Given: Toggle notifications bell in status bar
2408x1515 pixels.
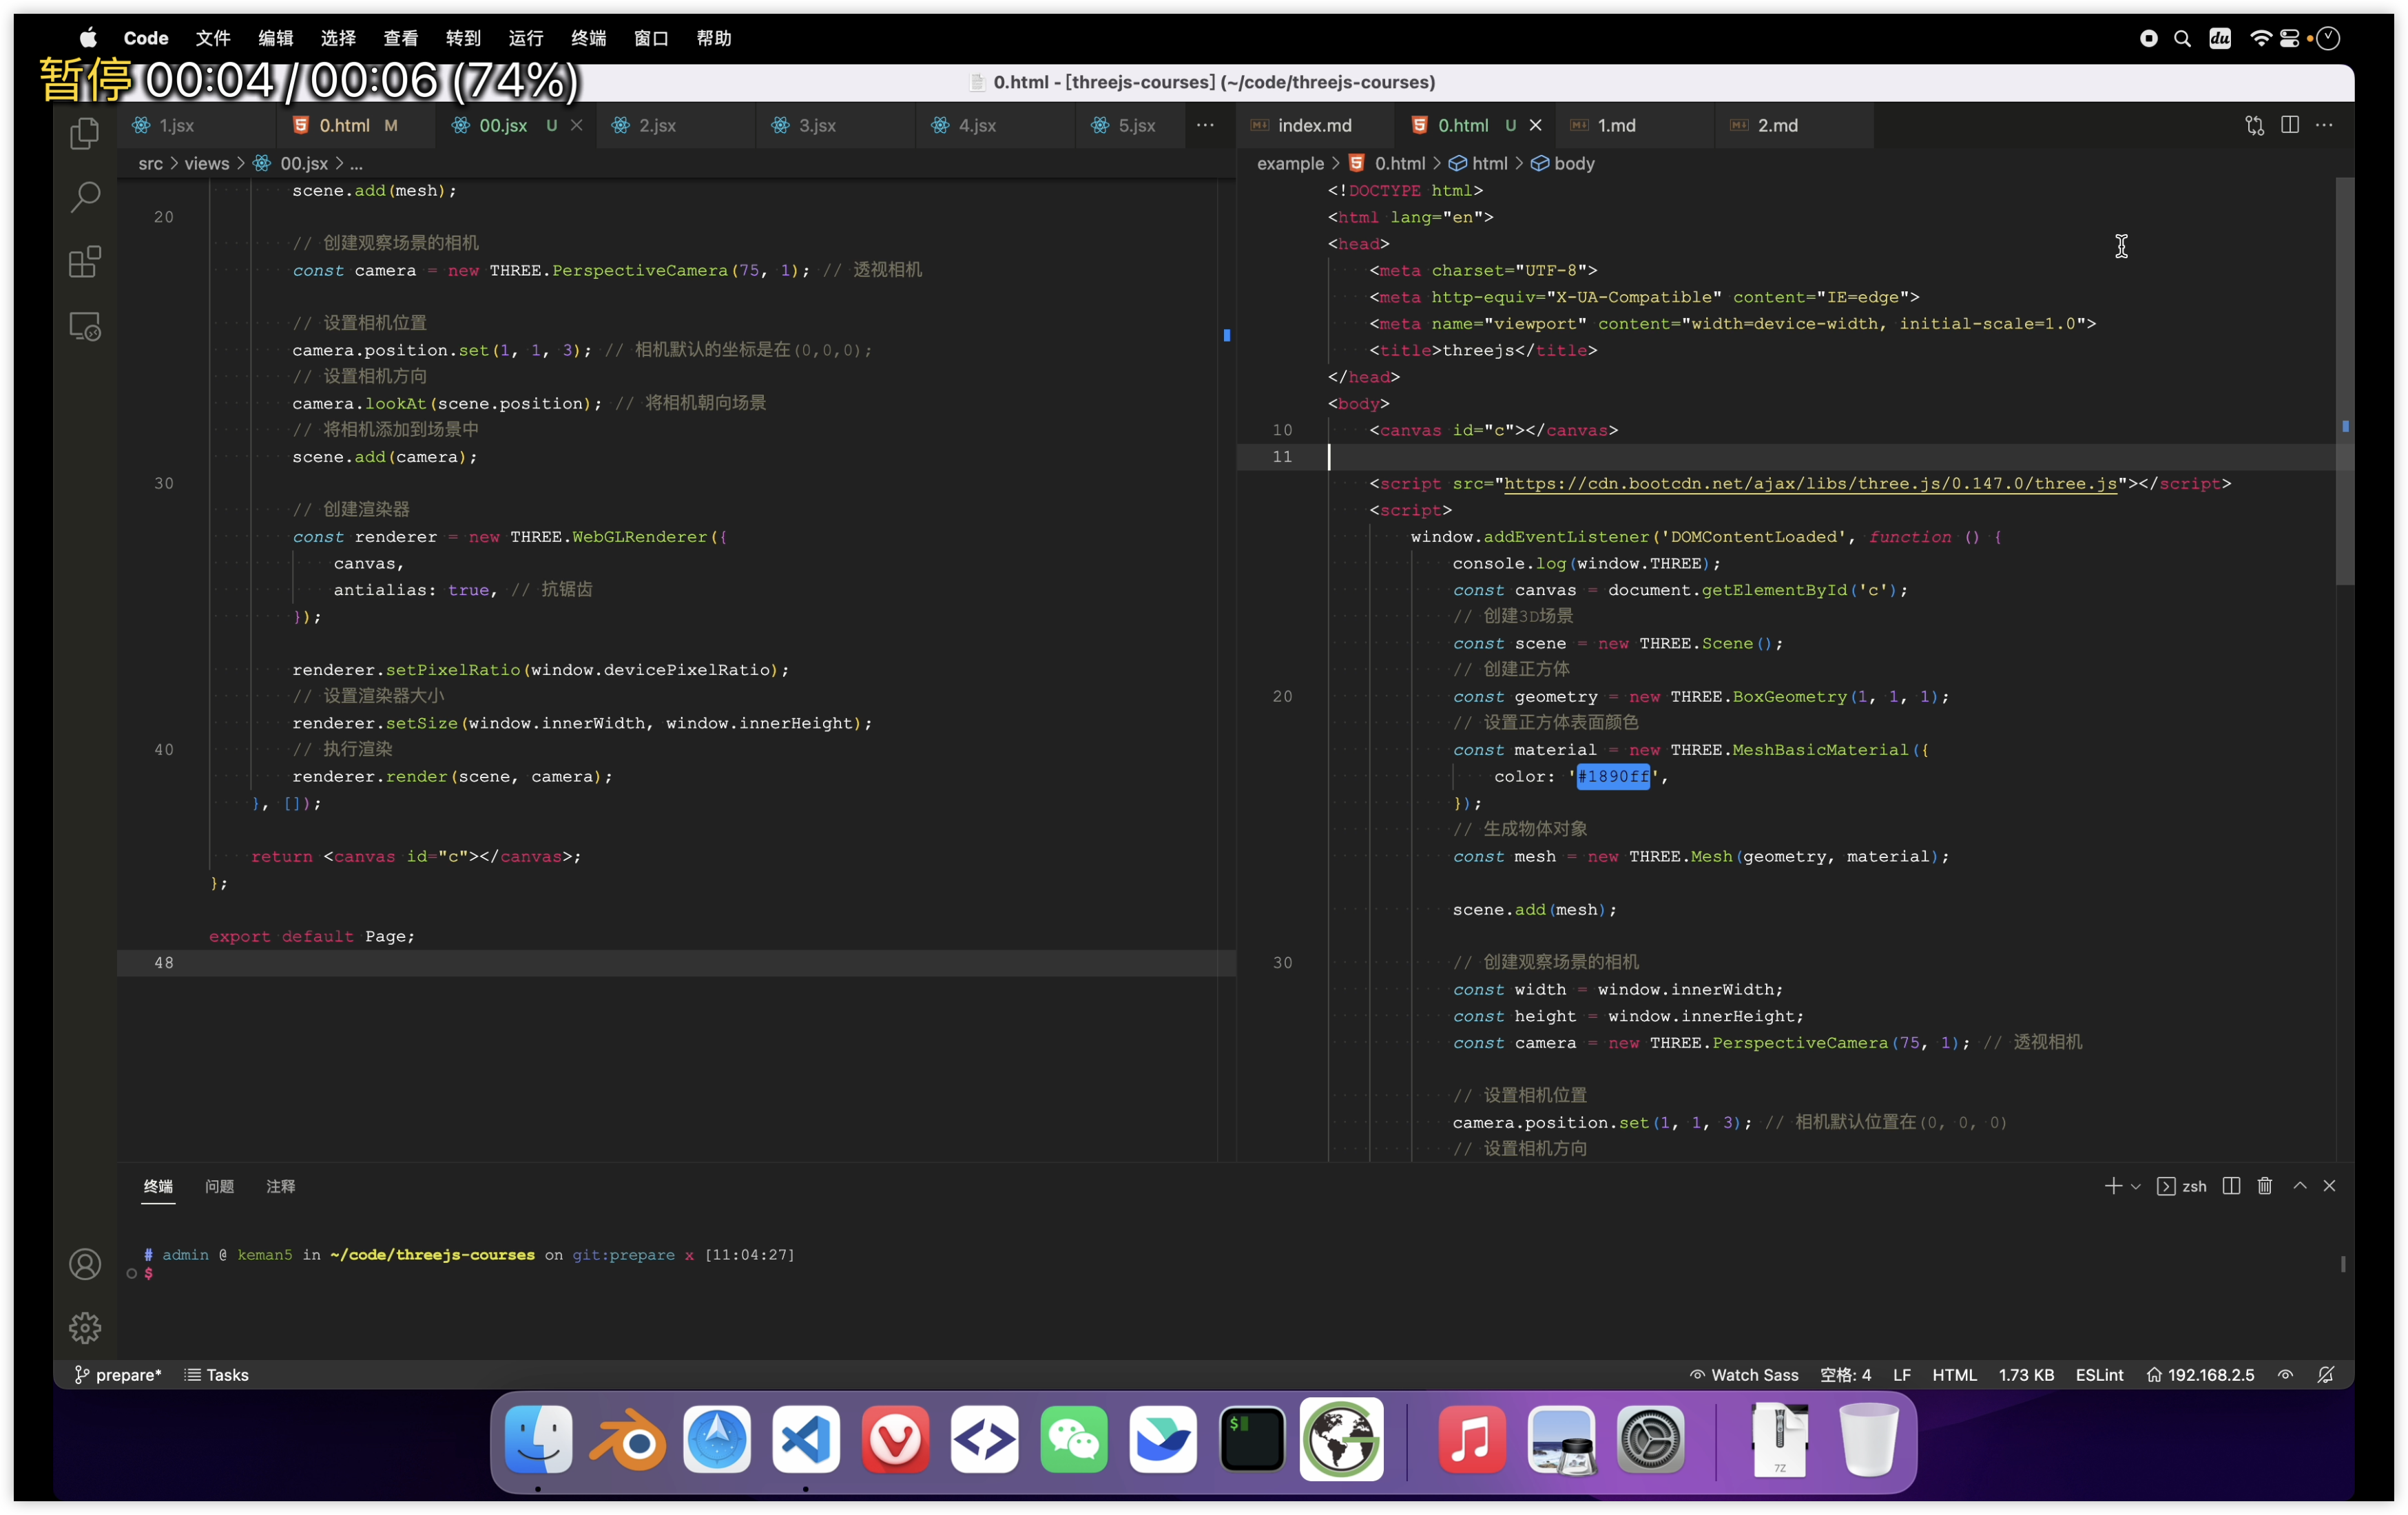Looking at the screenshot, I should click(2326, 1375).
